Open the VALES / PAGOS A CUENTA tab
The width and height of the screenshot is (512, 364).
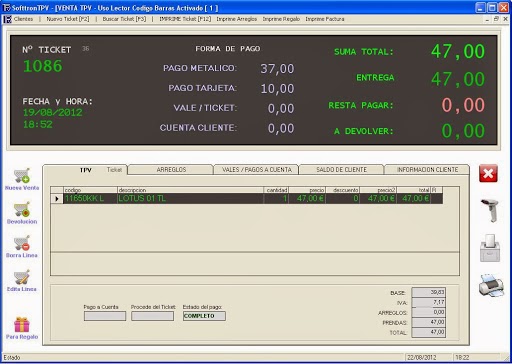click(257, 170)
